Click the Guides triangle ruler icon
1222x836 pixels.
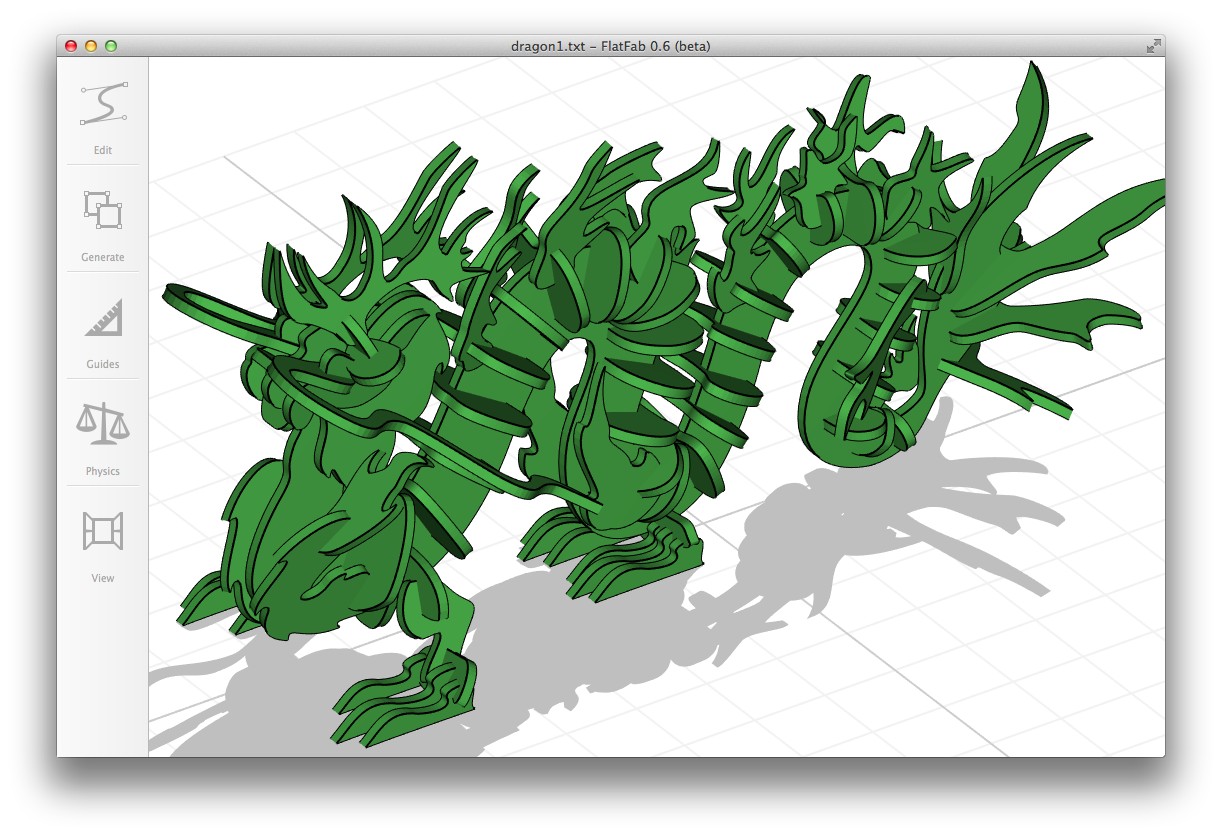coord(103,318)
